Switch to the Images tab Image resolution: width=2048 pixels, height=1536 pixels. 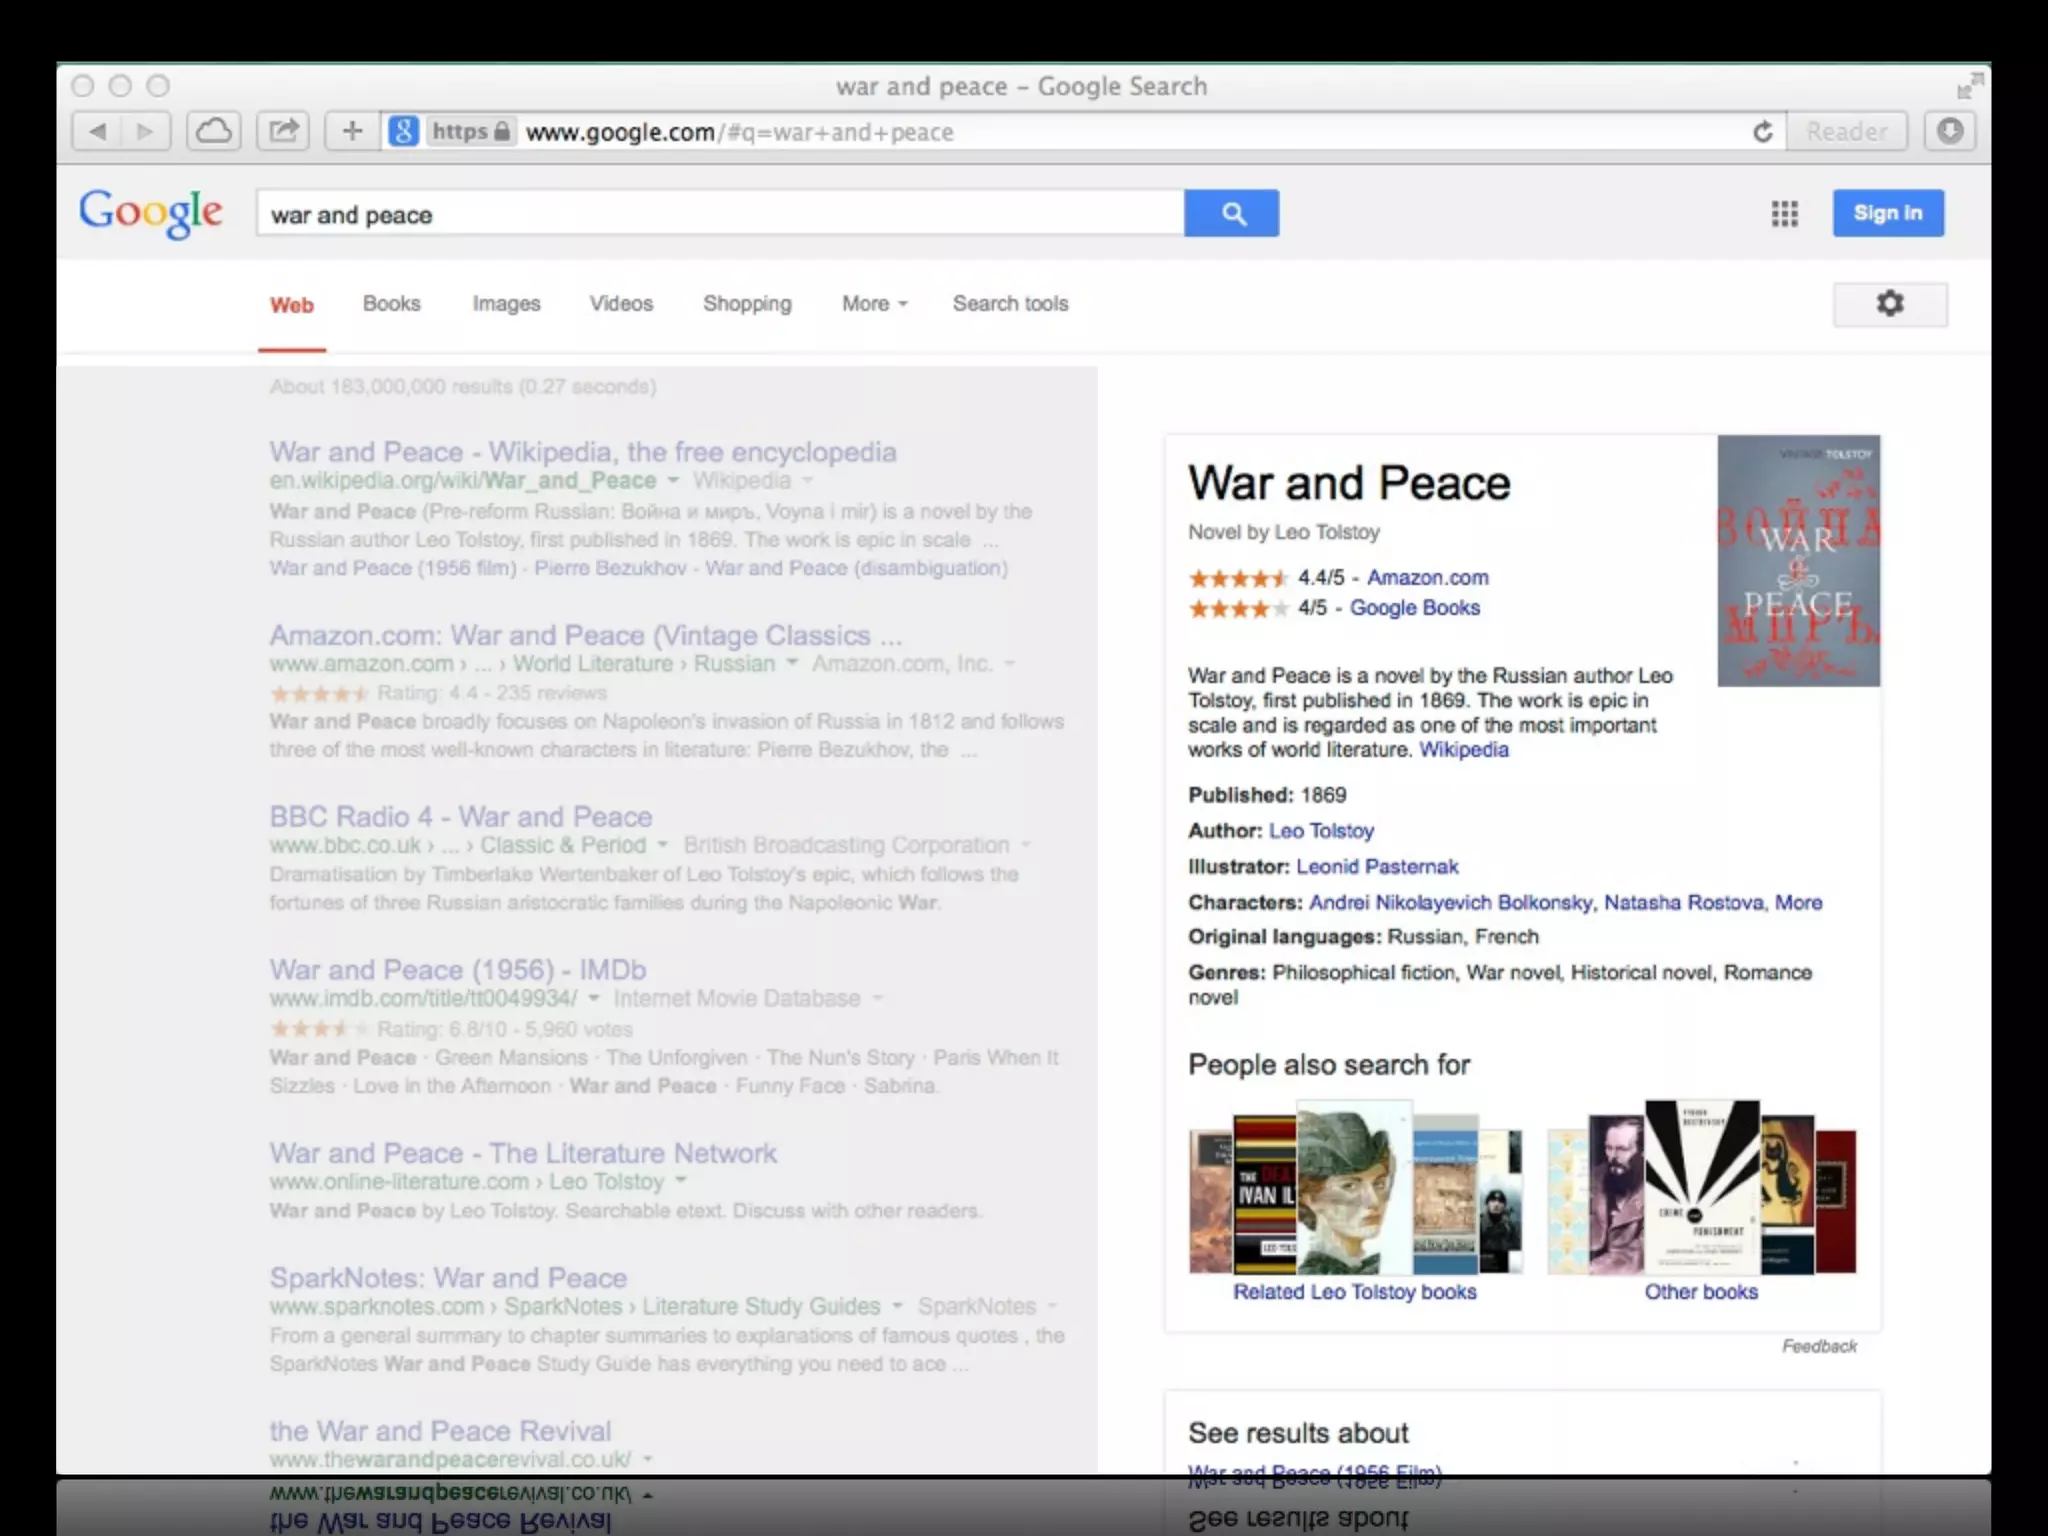(506, 304)
